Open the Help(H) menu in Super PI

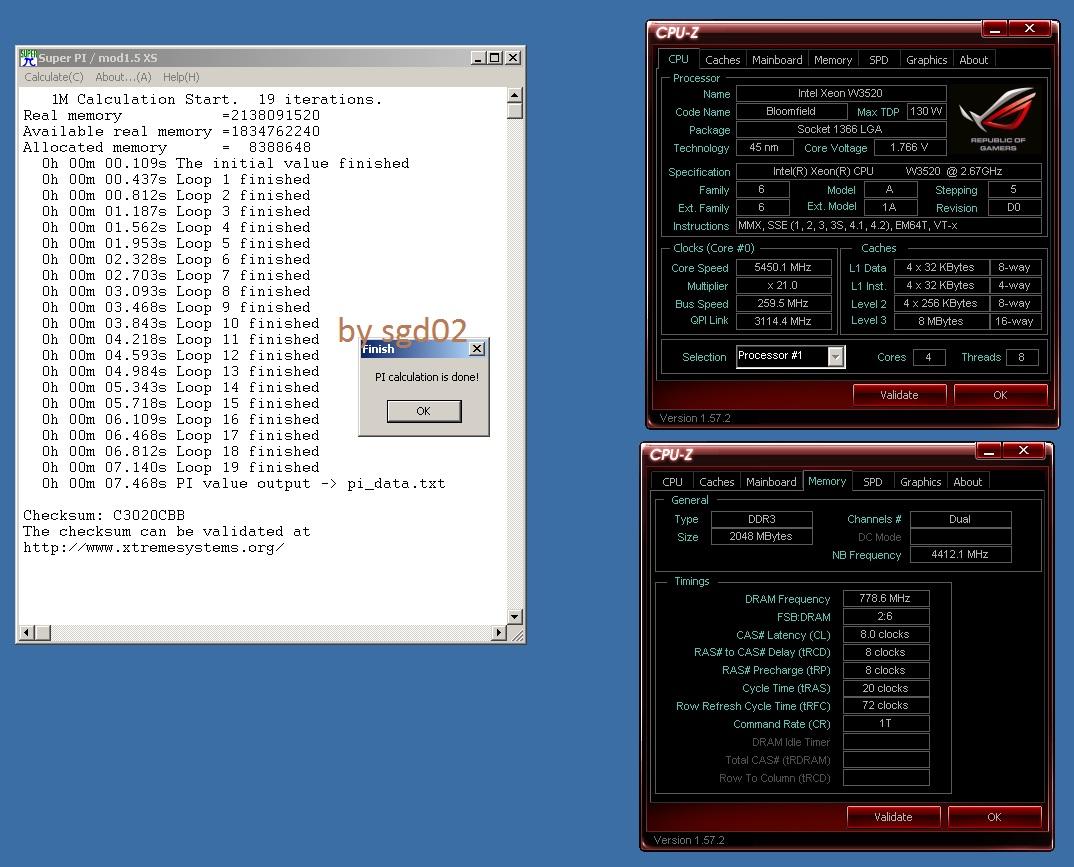click(x=181, y=77)
